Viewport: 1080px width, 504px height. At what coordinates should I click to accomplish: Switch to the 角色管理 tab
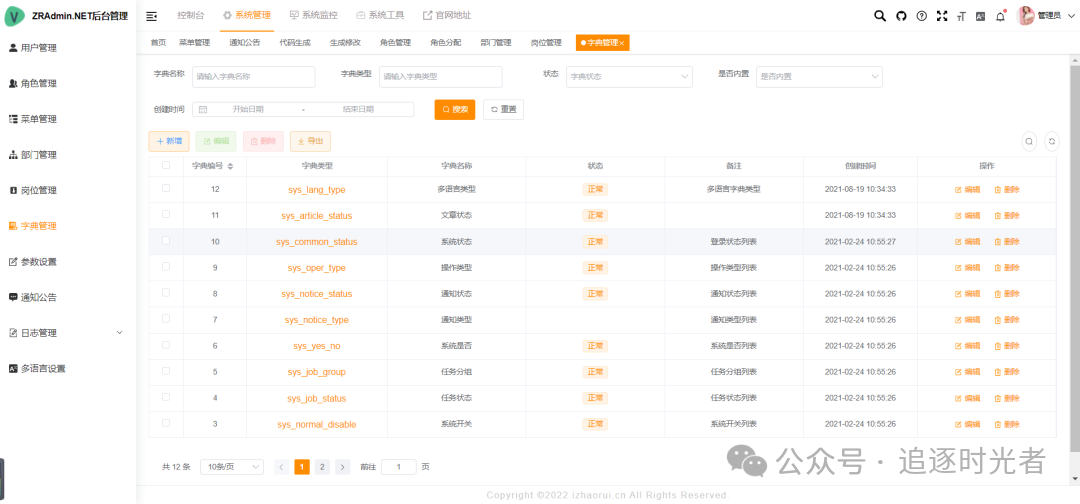click(x=395, y=43)
